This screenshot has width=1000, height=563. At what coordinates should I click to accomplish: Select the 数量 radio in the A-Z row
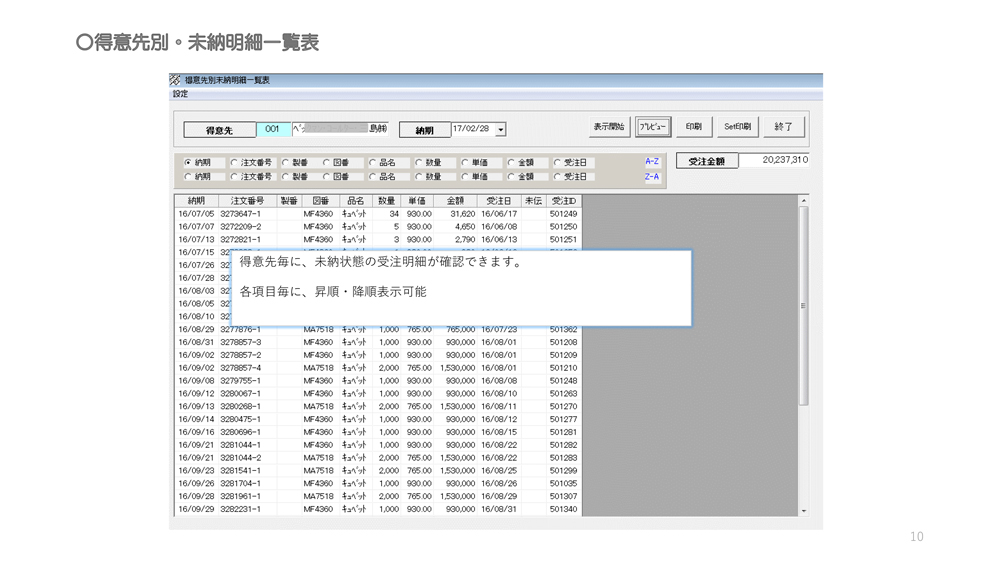click(x=419, y=163)
